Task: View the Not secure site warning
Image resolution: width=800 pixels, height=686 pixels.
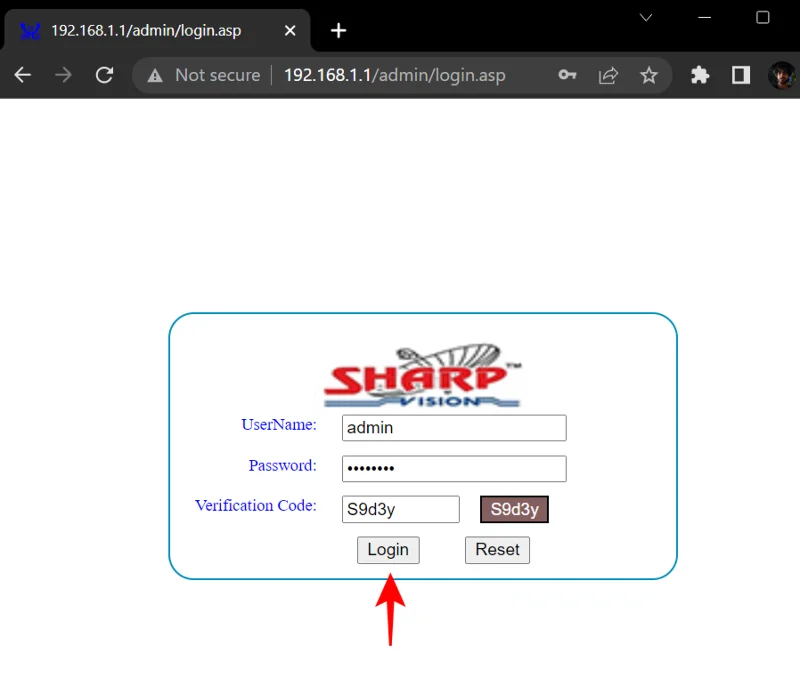Action: point(204,75)
